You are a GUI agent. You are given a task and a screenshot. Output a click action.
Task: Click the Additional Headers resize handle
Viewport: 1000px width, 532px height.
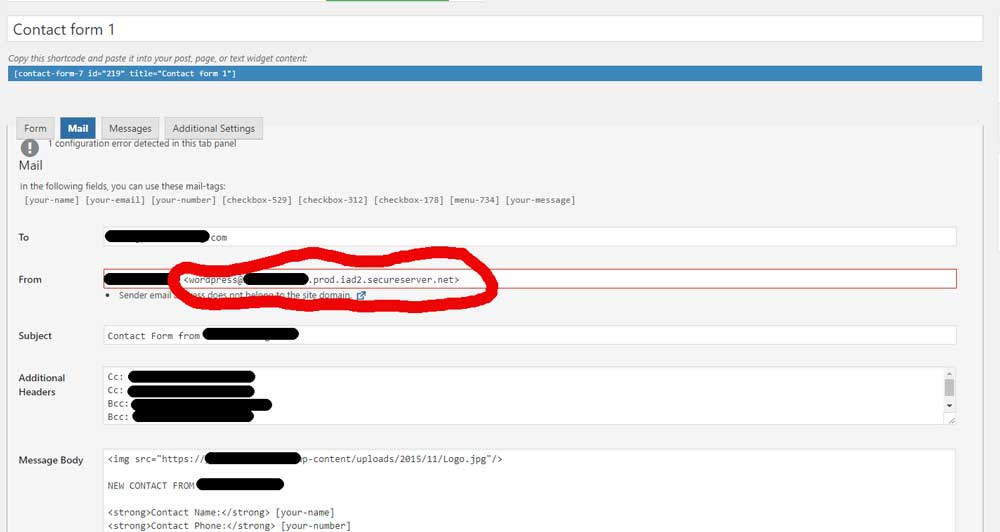click(x=951, y=420)
